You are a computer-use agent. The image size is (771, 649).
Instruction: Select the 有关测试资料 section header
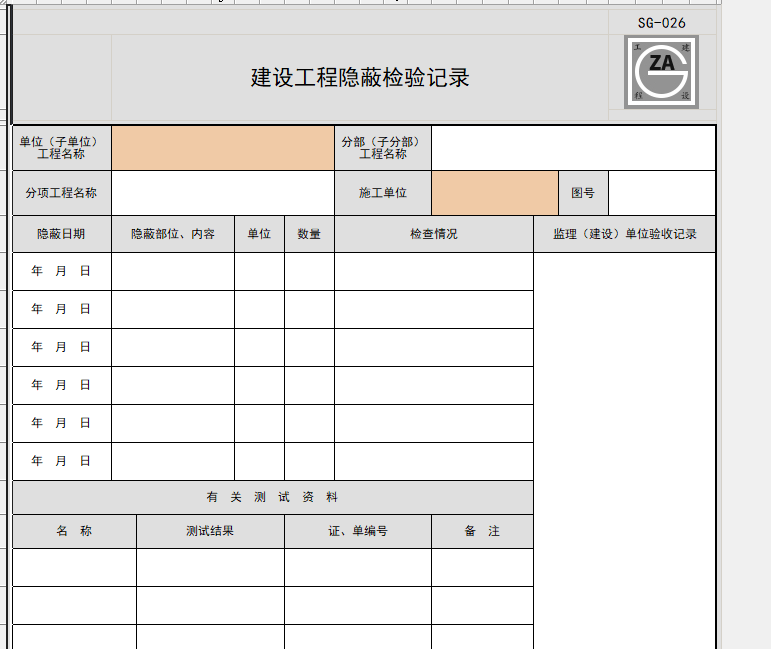273,498
